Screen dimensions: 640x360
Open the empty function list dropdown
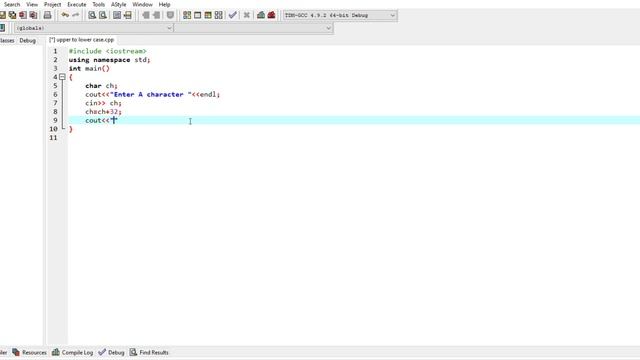pyautogui.click(x=253, y=28)
